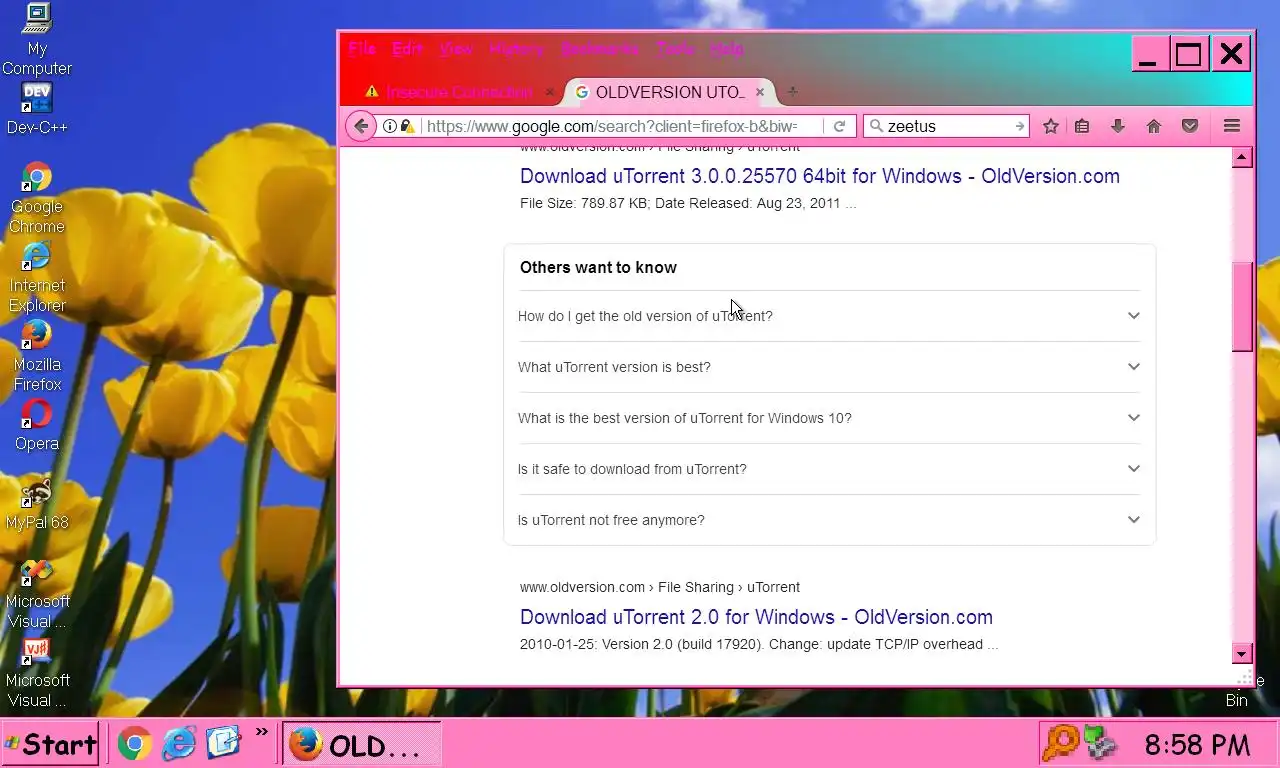Viewport: 1280px width, 768px height.
Task: Click the insecure padlock warning icon
Action: (407, 126)
